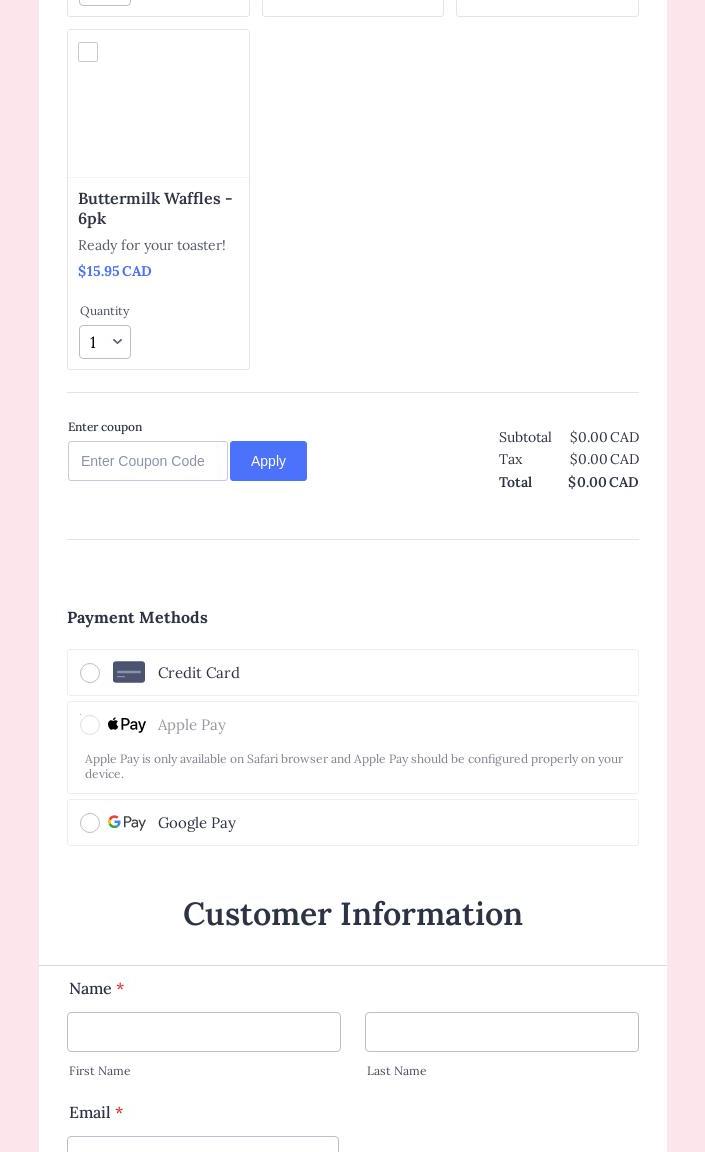Select the Credit Card radio button
705x1152 pixels.
(x=90, y=673)
